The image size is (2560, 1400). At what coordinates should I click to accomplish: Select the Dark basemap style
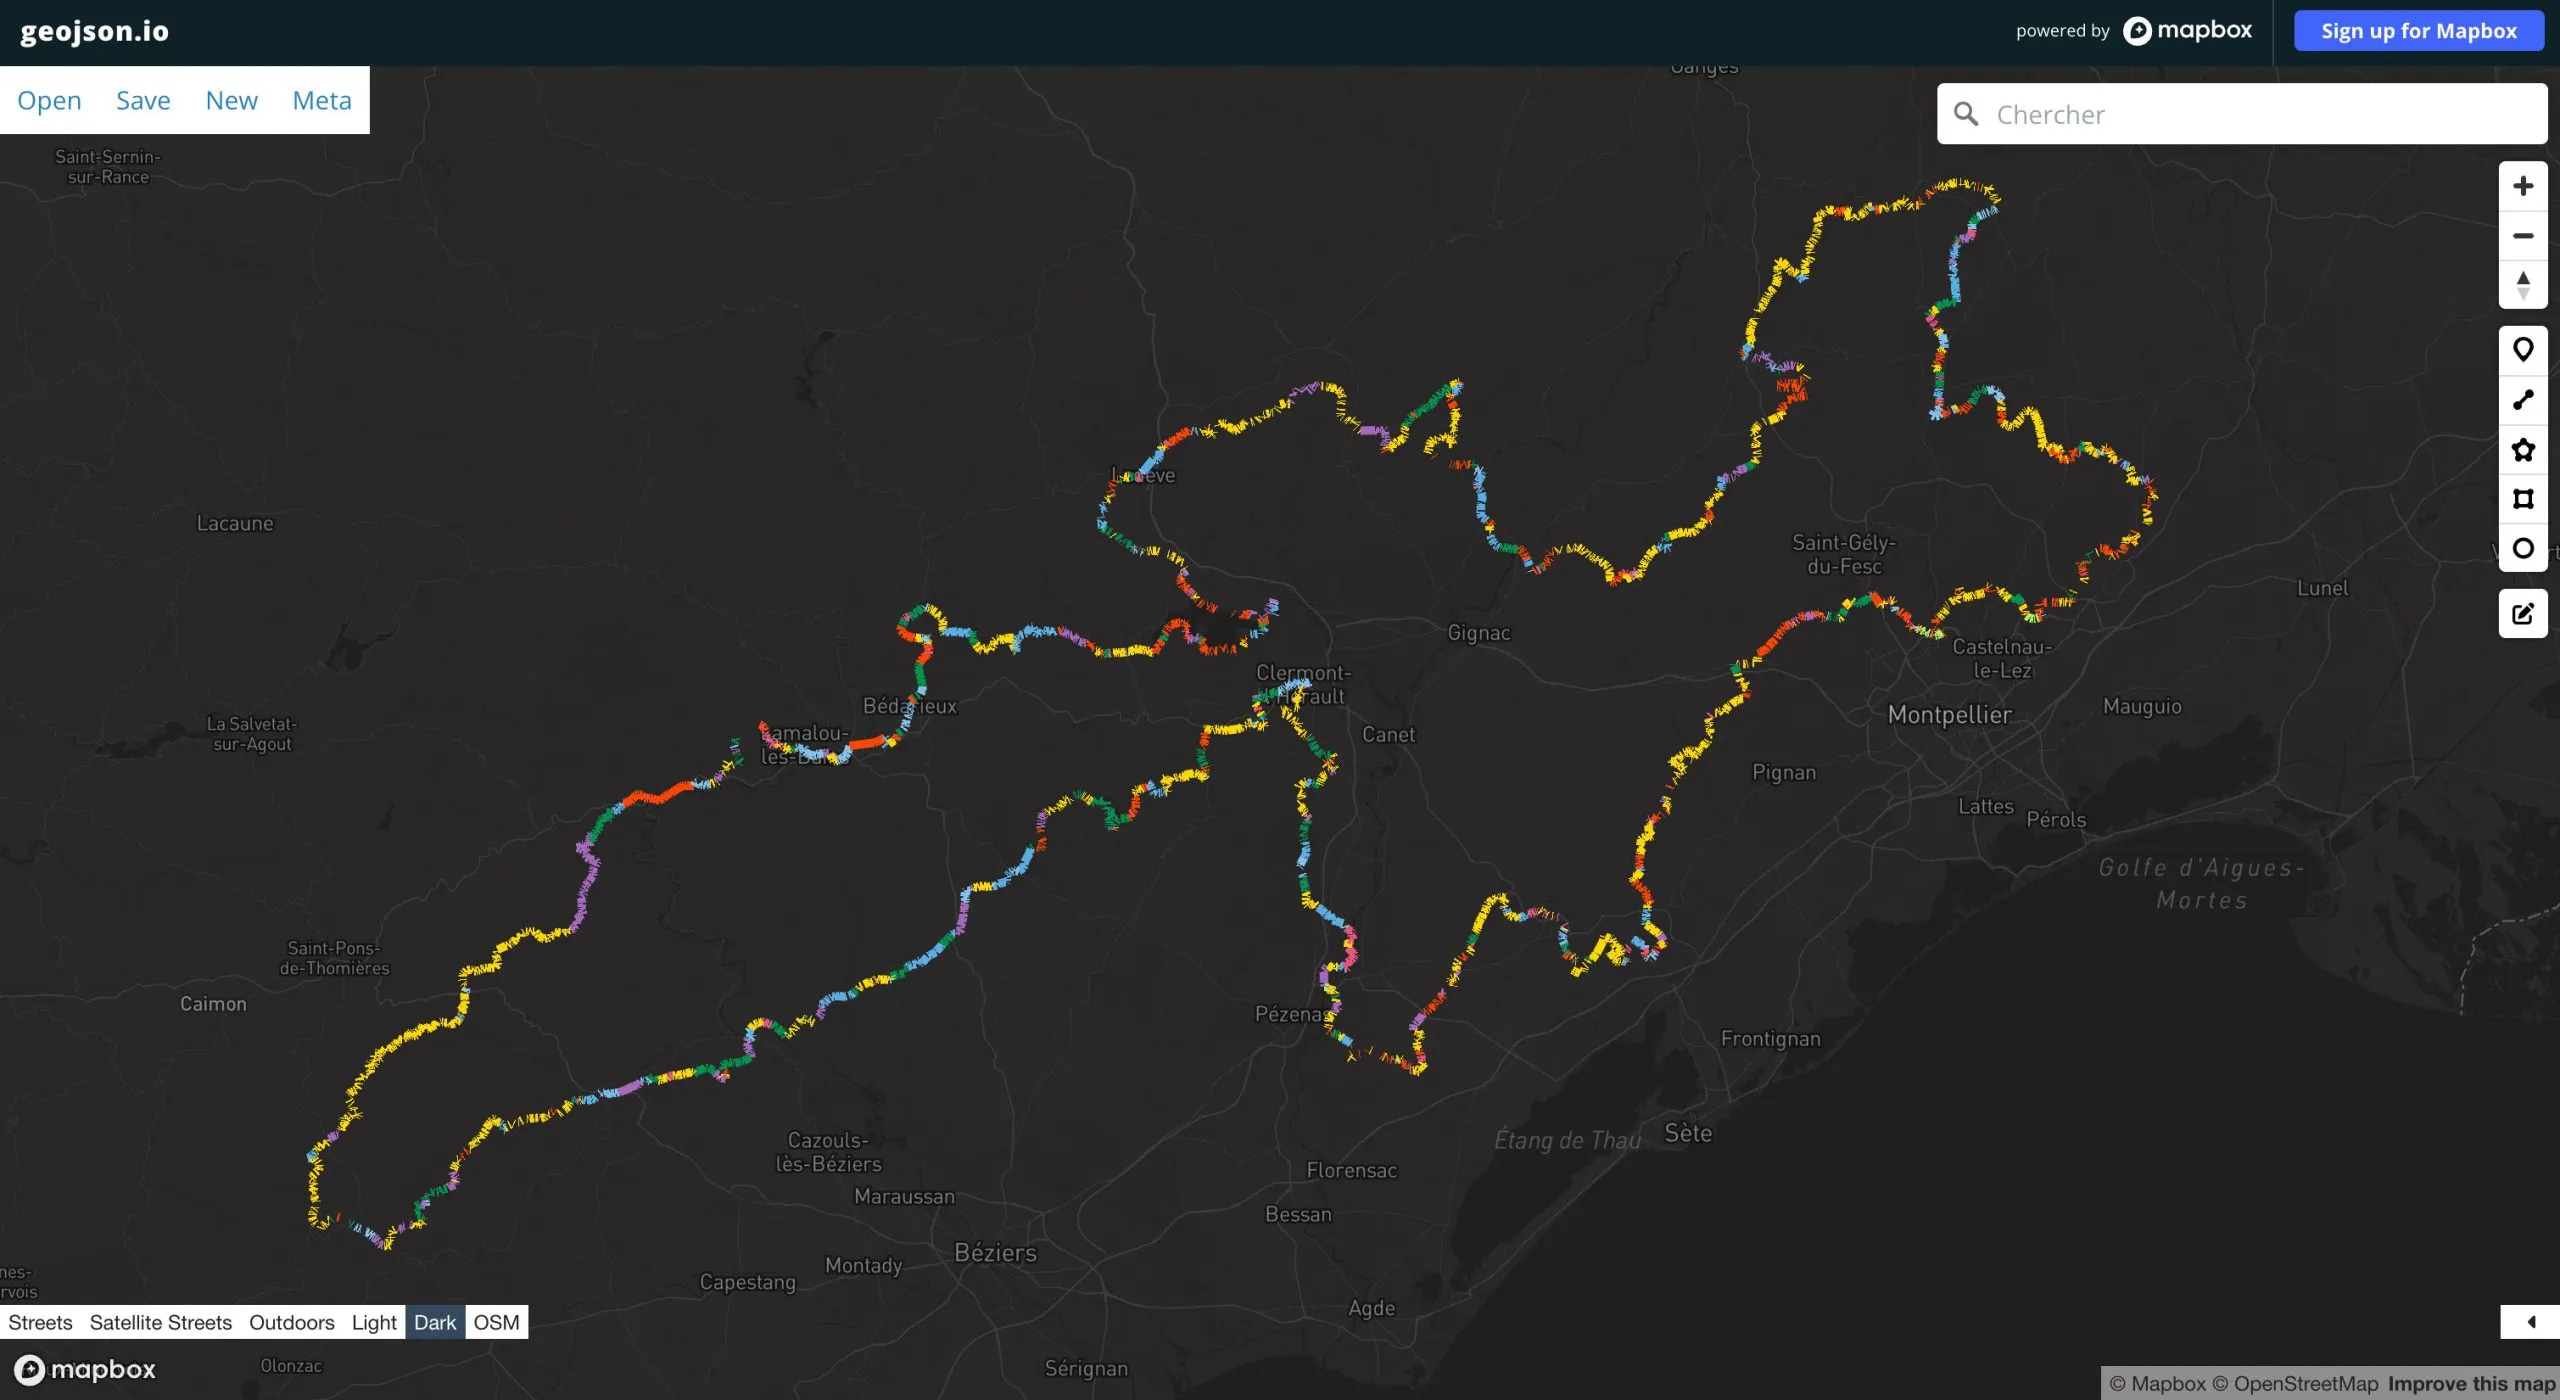pyautogui.click(x=435, y=1322)
